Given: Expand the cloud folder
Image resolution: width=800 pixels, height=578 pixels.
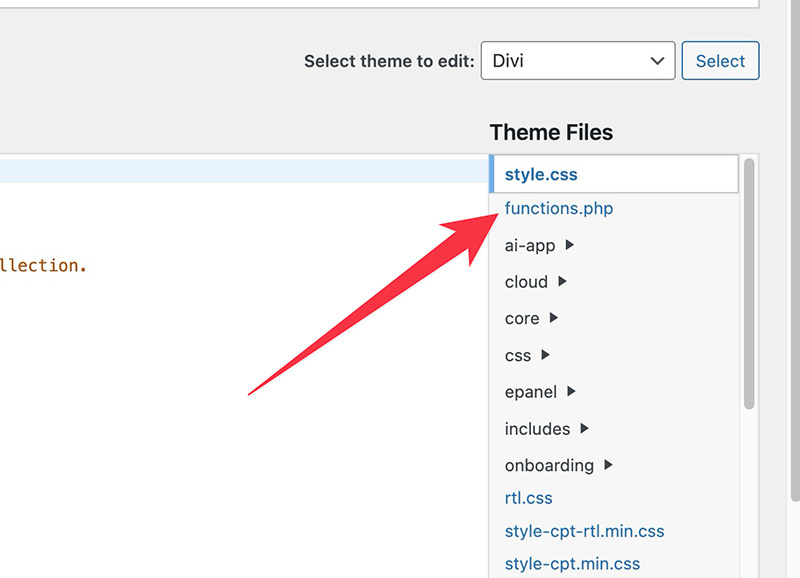Looking at the screenshot, I should click(536, 282).
